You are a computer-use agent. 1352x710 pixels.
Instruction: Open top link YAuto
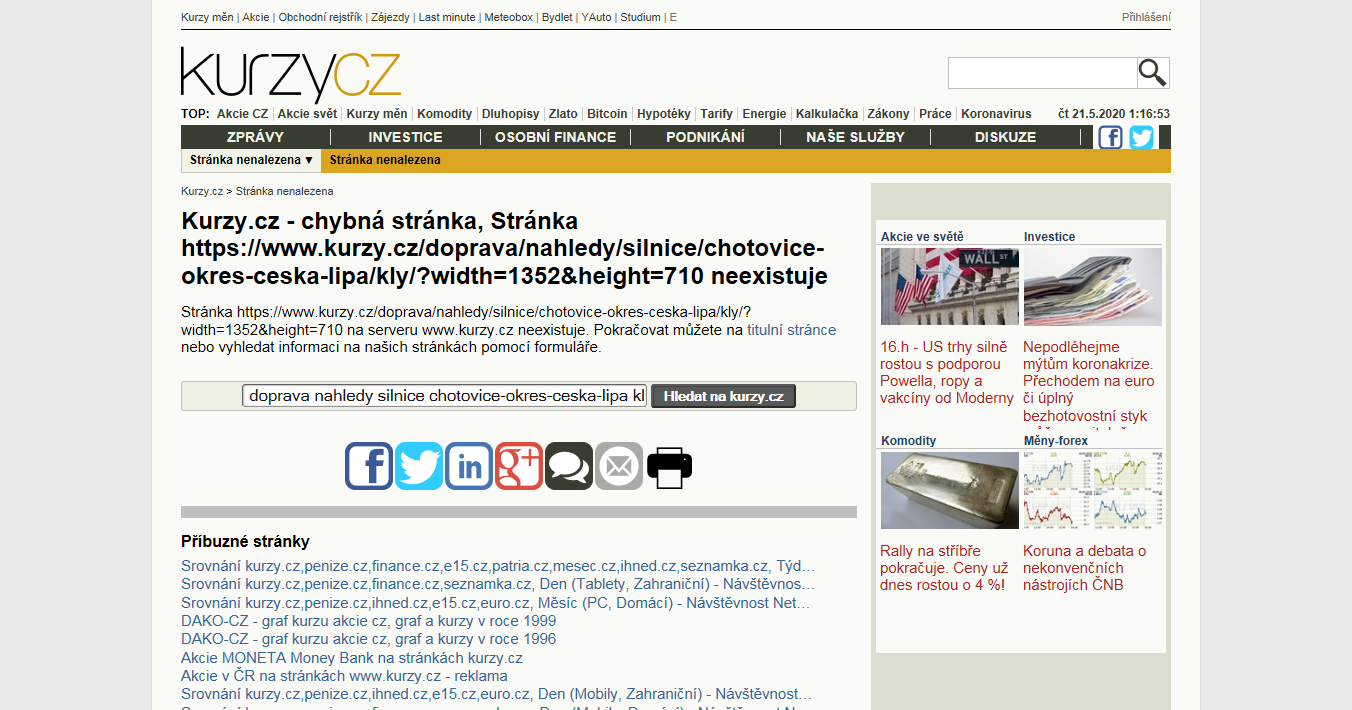point(596,17)
